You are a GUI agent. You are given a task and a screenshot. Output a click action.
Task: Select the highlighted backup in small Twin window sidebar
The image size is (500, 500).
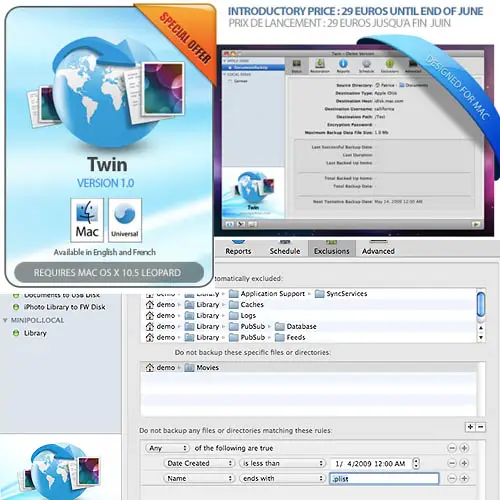pyautogui.click(x=253, y=68)
